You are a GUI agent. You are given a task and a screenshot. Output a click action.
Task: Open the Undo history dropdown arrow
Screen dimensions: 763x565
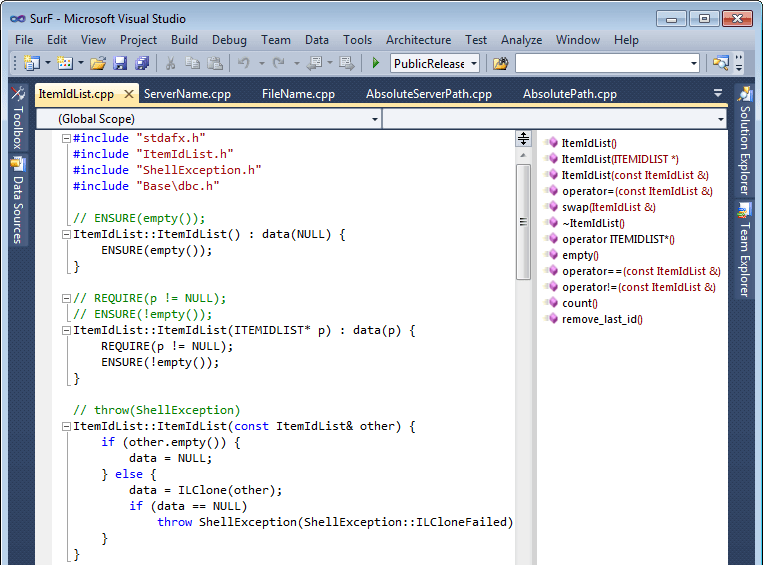coord(261,63)
